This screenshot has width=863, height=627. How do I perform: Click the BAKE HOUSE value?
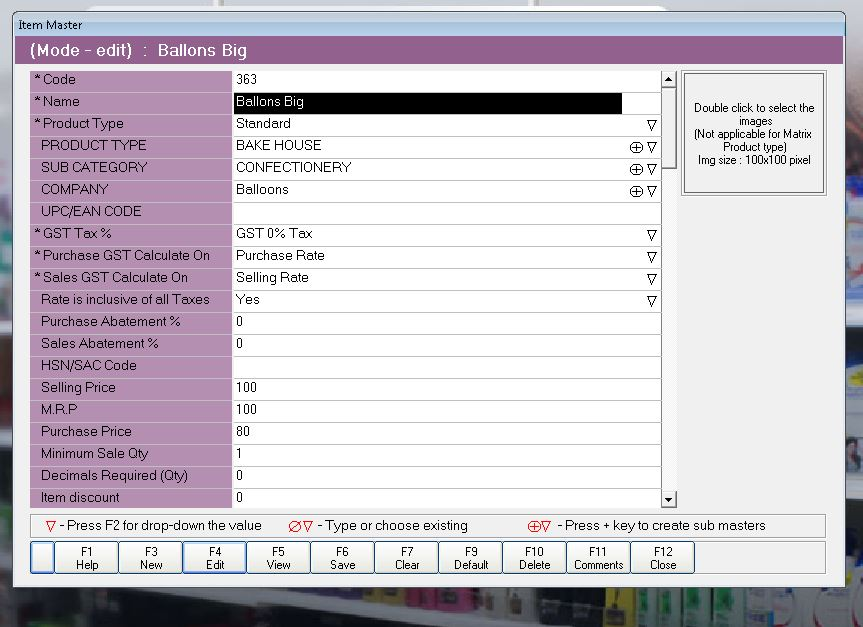click(x=278, y=145)
